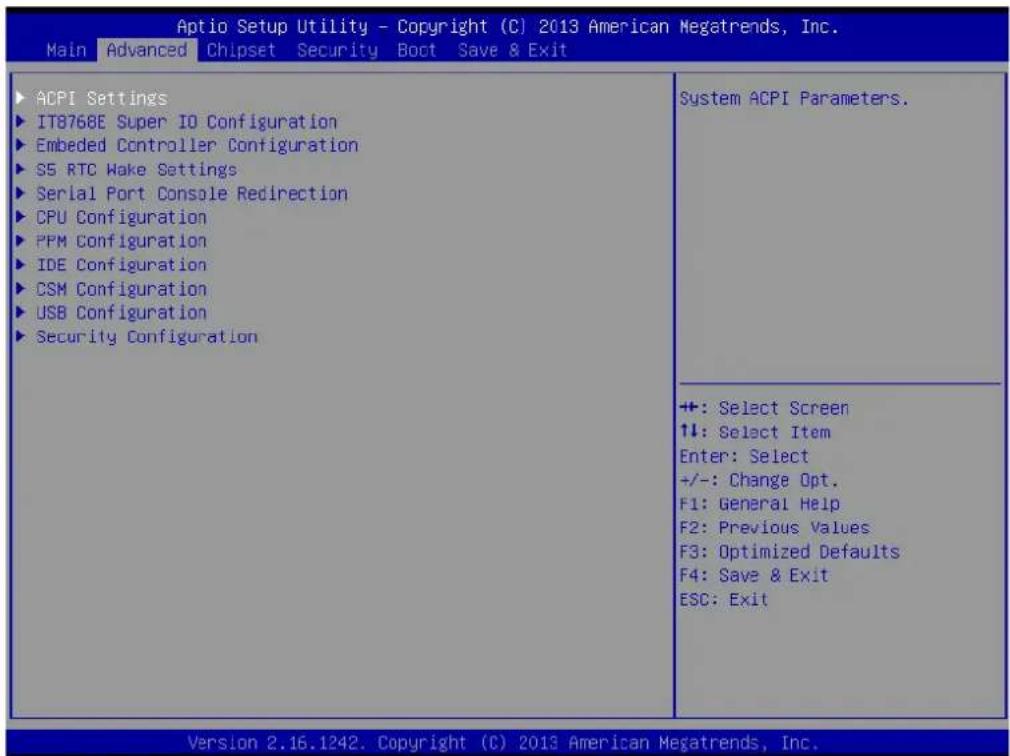This screenshot has width=1010, height=756.
Task: Select the Advanced tab
Action: 147,50
